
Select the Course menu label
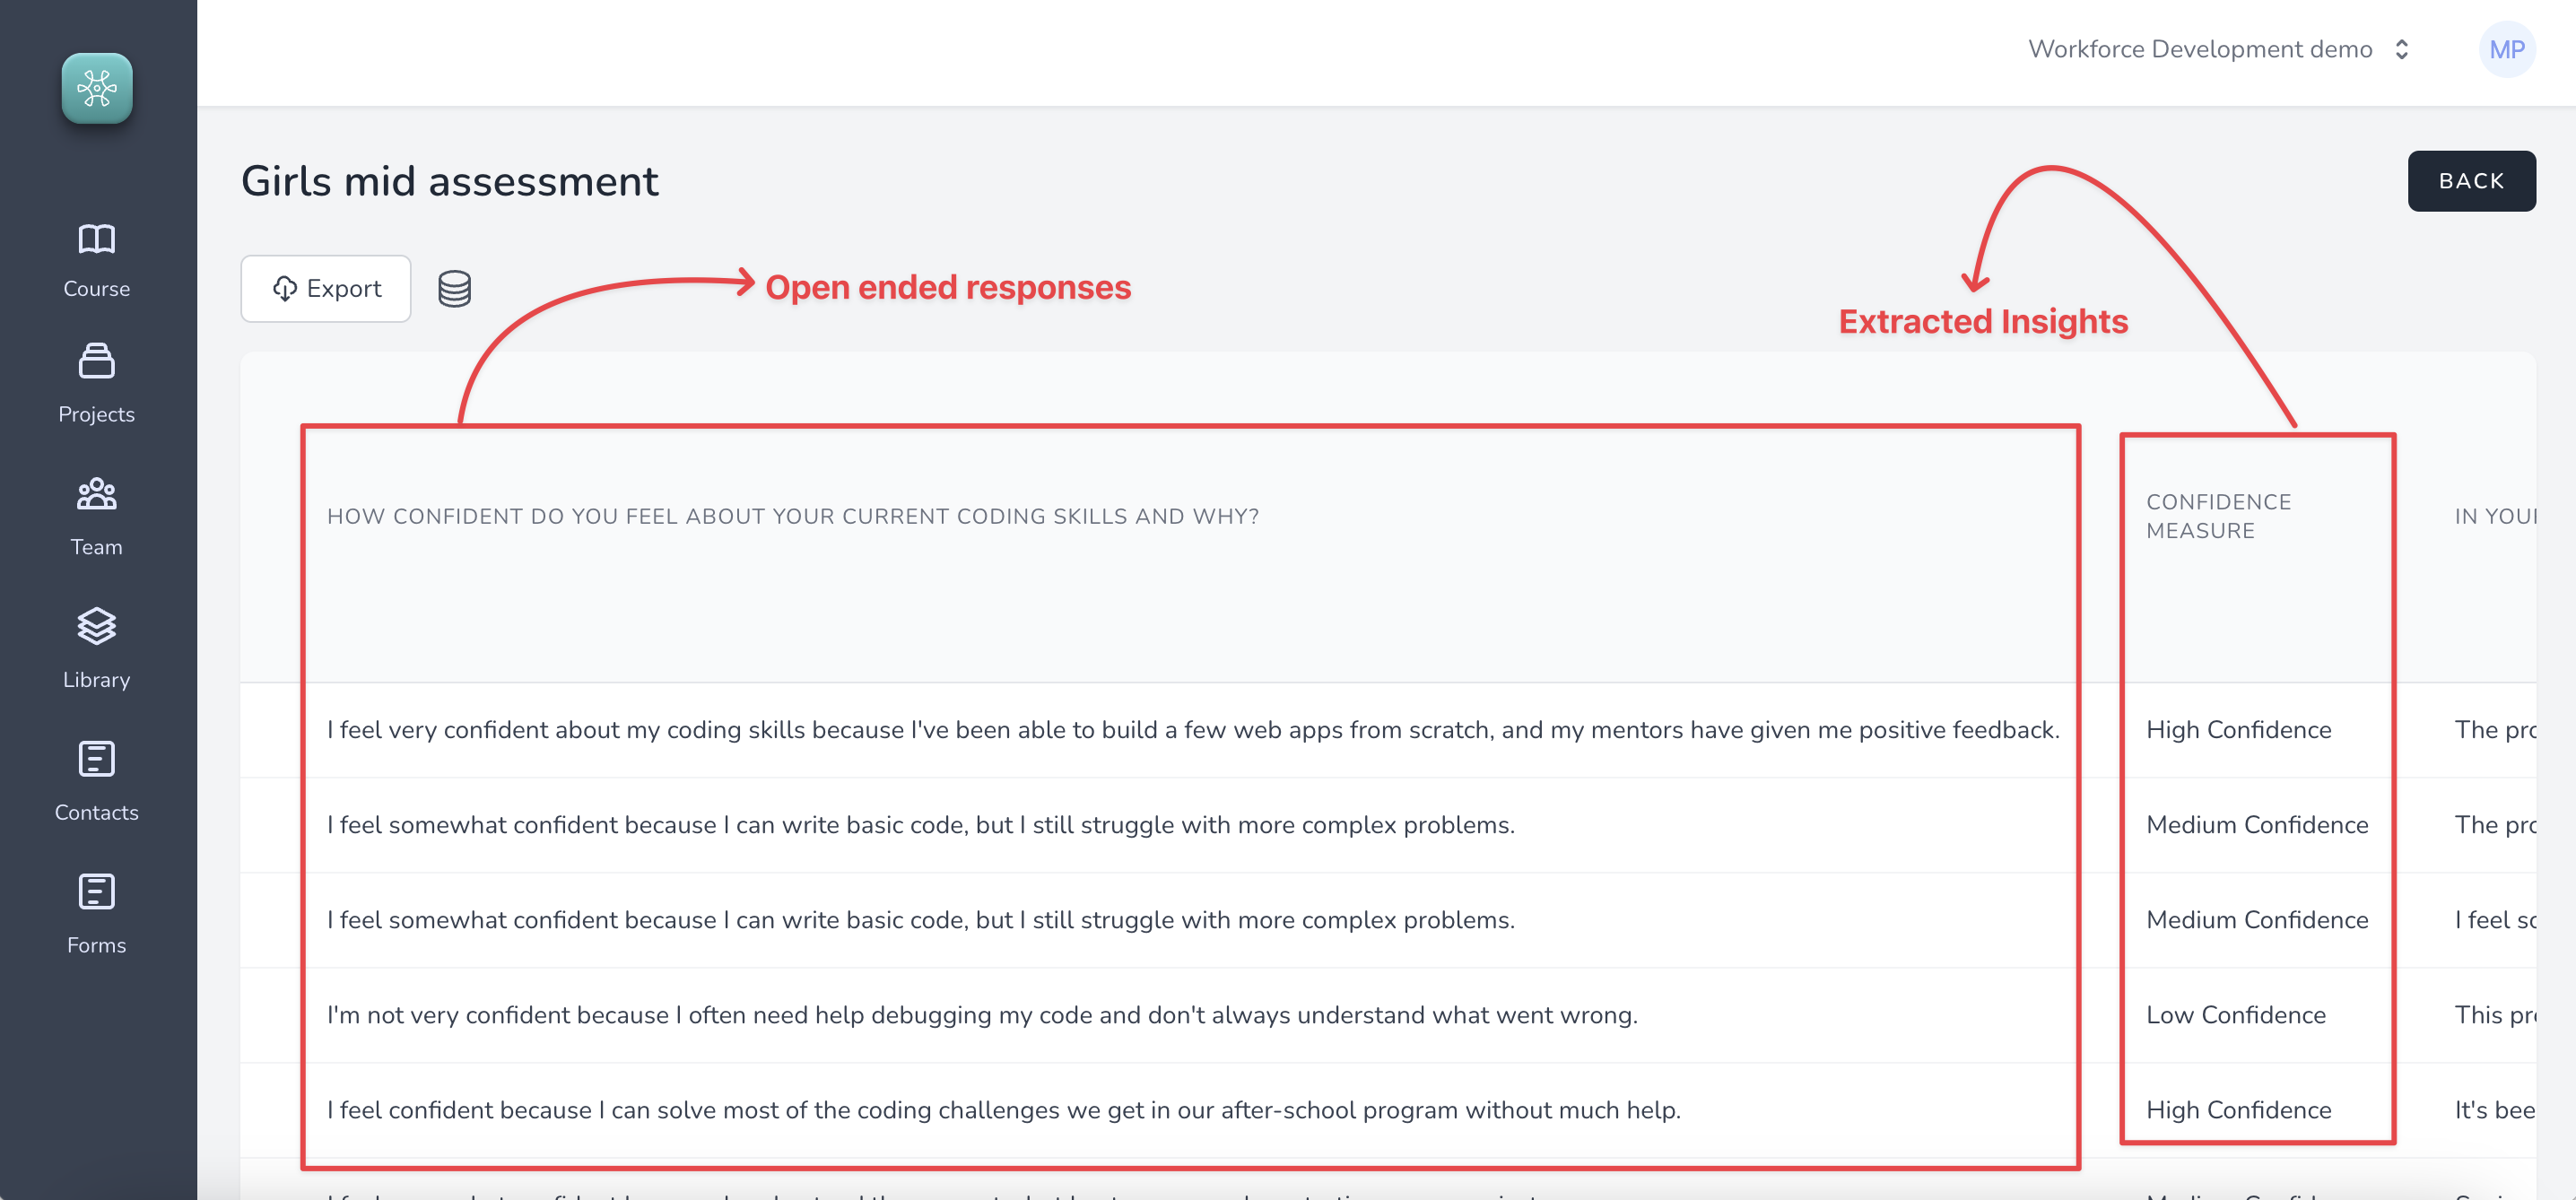tap(97, 289)
